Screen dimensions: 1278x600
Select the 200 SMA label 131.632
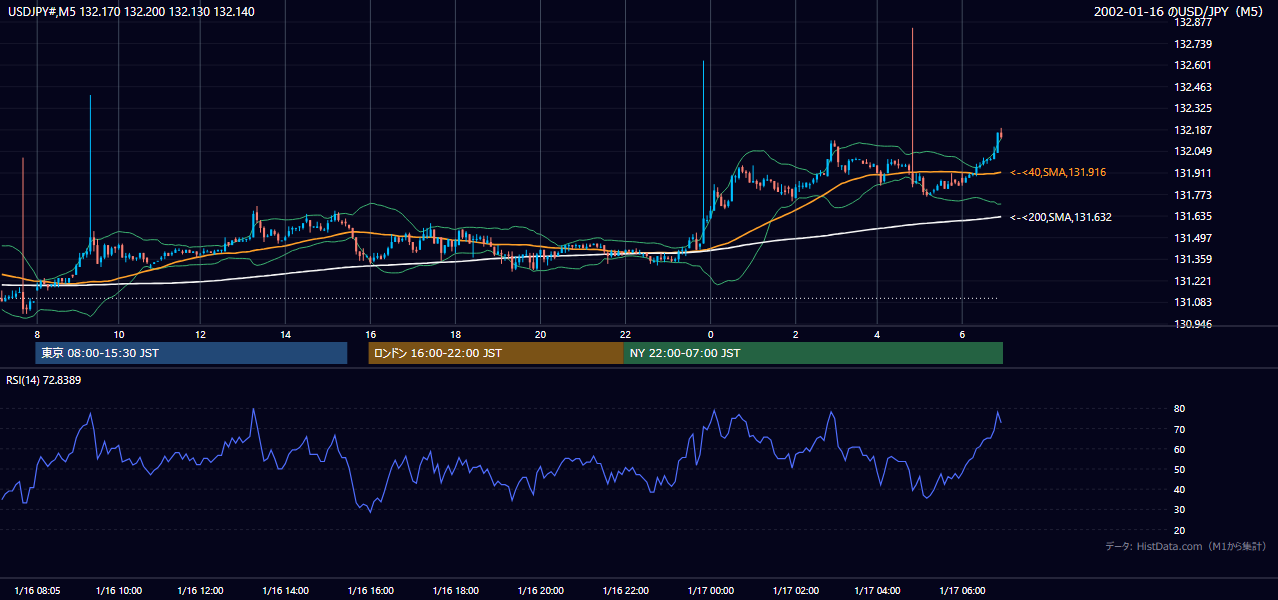[1061, 217]
